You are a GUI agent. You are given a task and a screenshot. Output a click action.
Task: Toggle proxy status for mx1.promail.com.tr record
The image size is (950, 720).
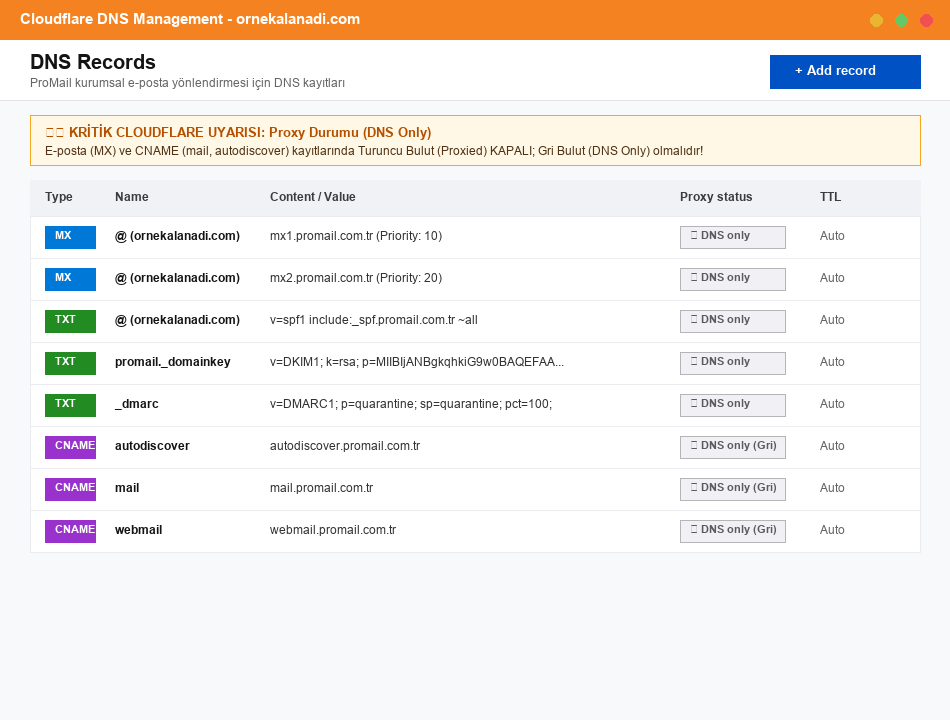tap(732, 237)
